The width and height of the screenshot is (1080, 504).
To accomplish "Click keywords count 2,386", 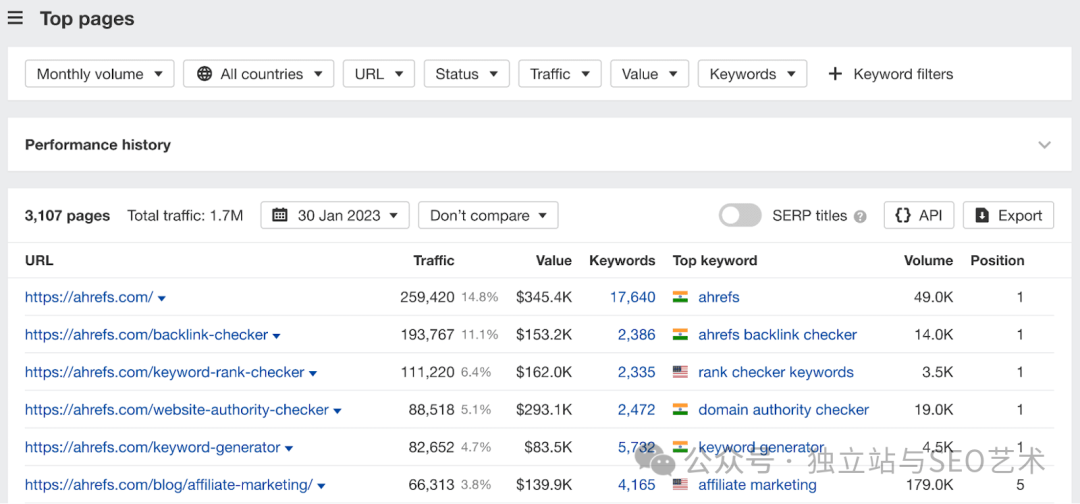I will tap(636, 335).
